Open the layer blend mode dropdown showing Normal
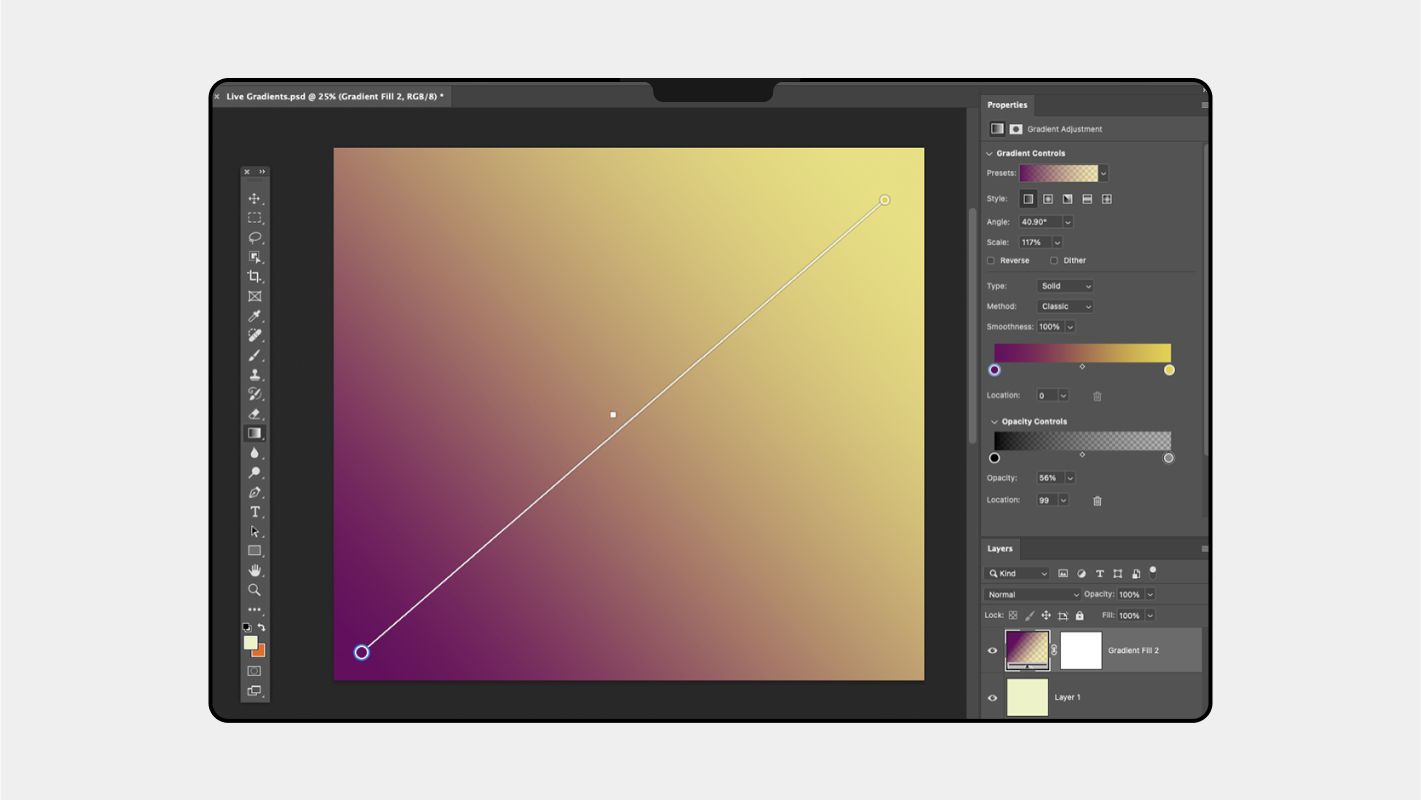1421x800 pixels. [1031, 594]
